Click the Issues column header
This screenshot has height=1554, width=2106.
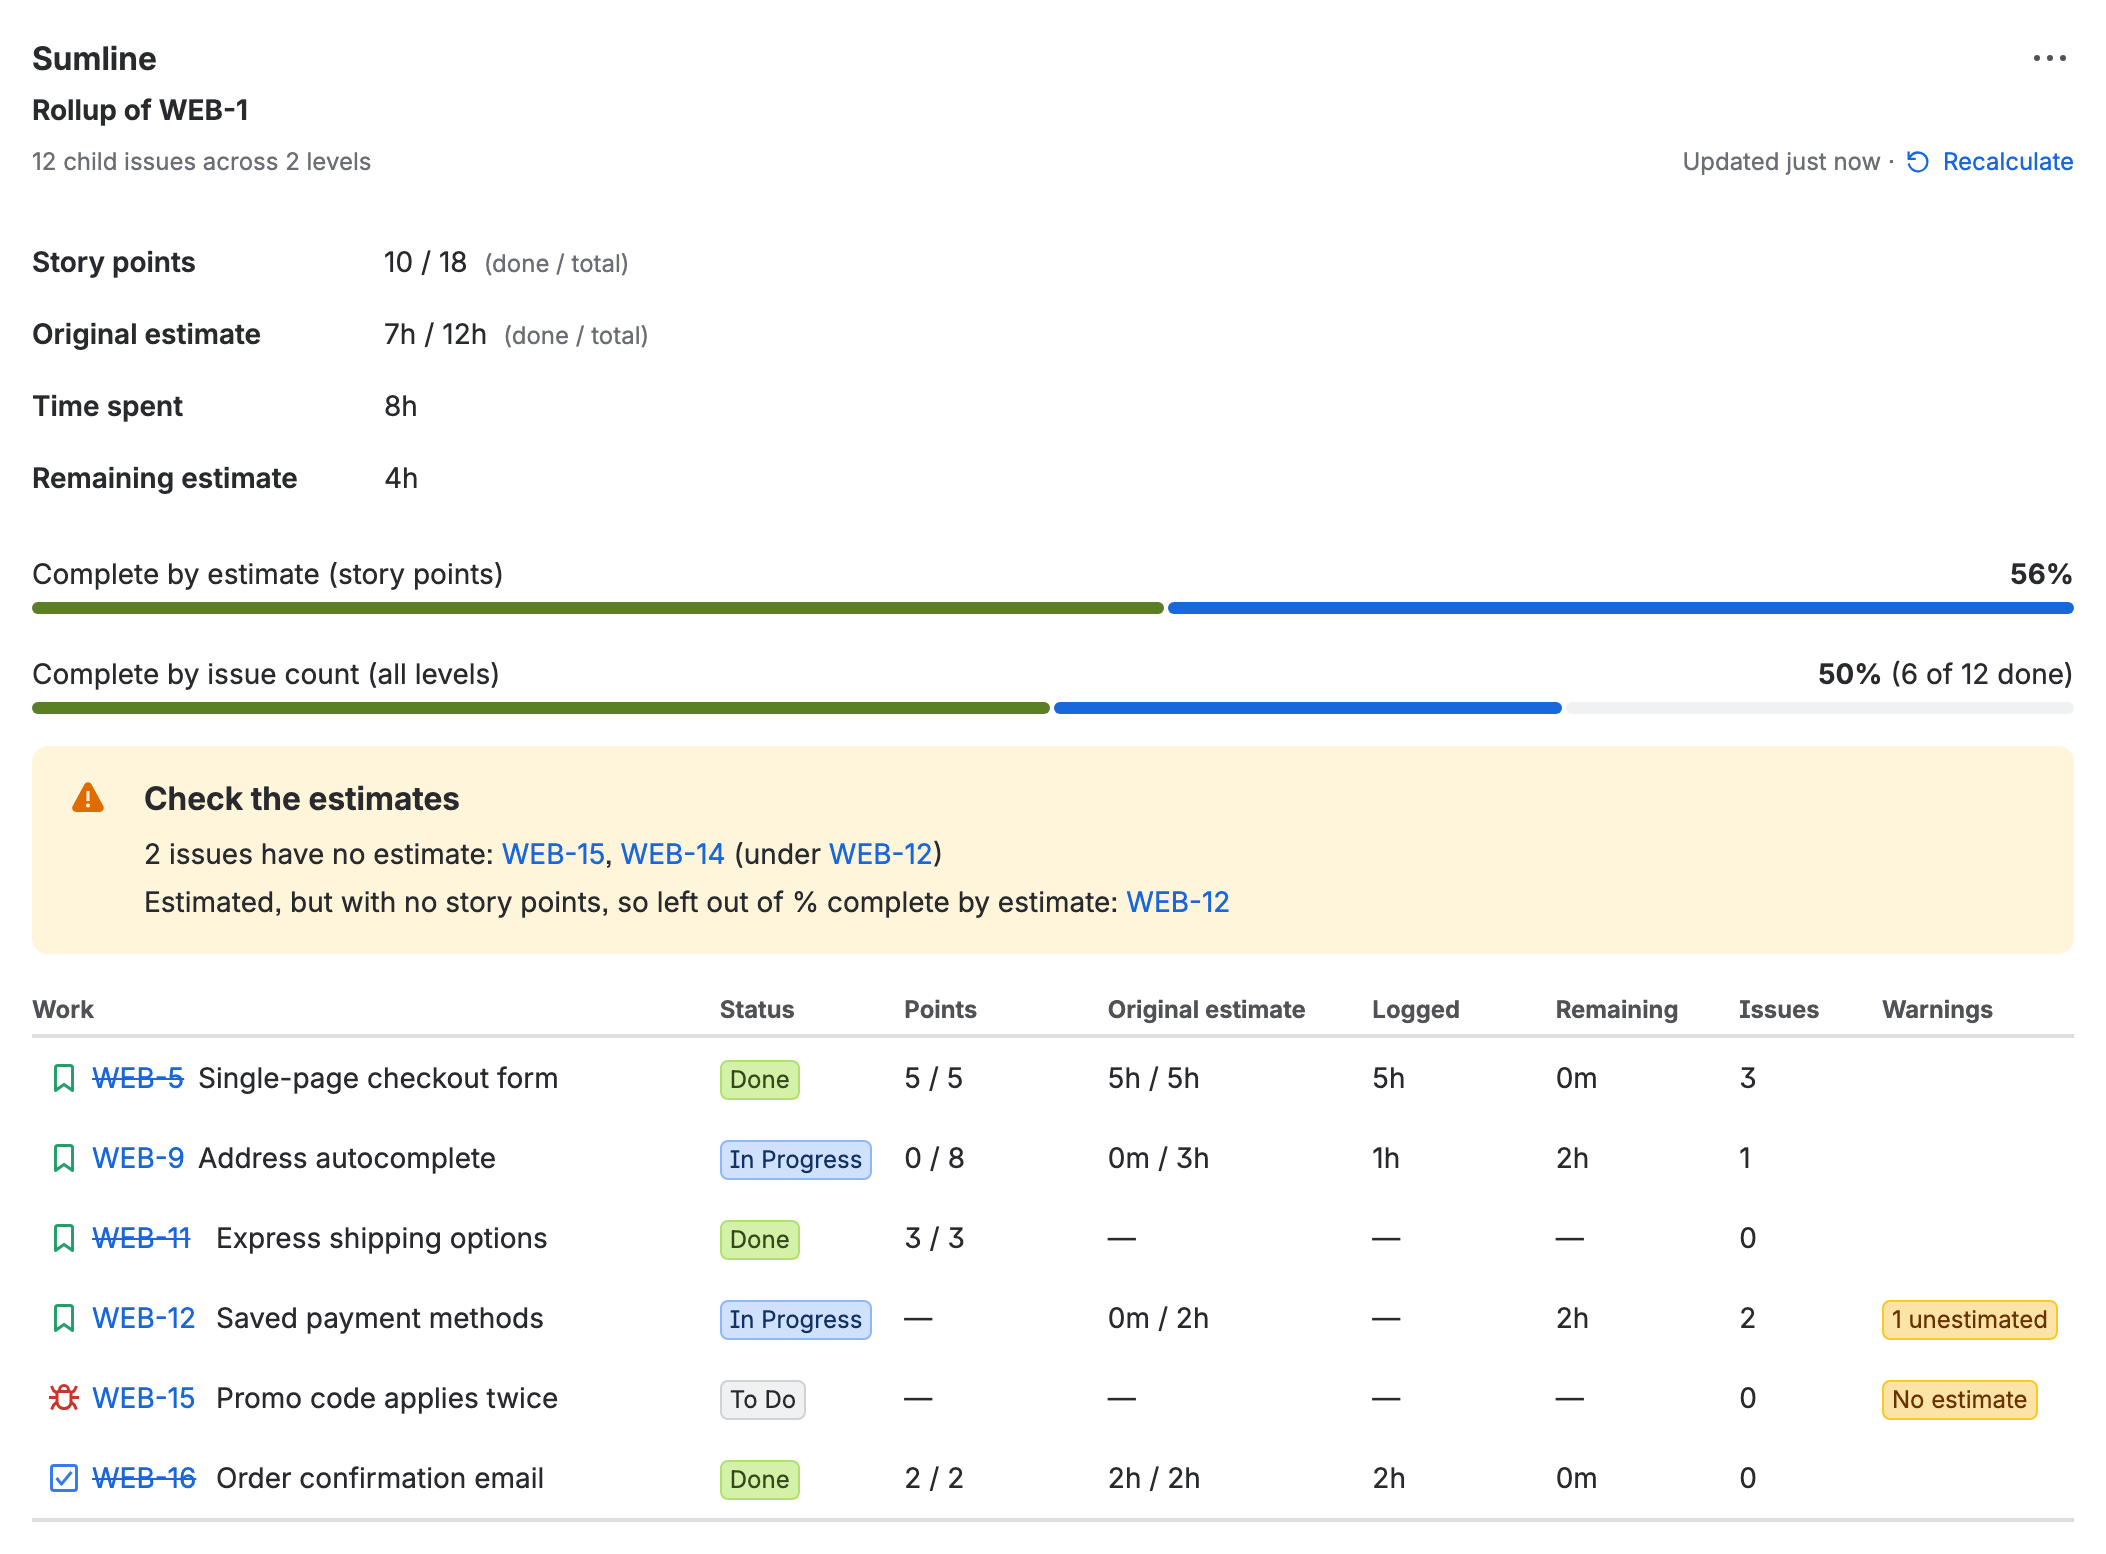point(1779,1009)
